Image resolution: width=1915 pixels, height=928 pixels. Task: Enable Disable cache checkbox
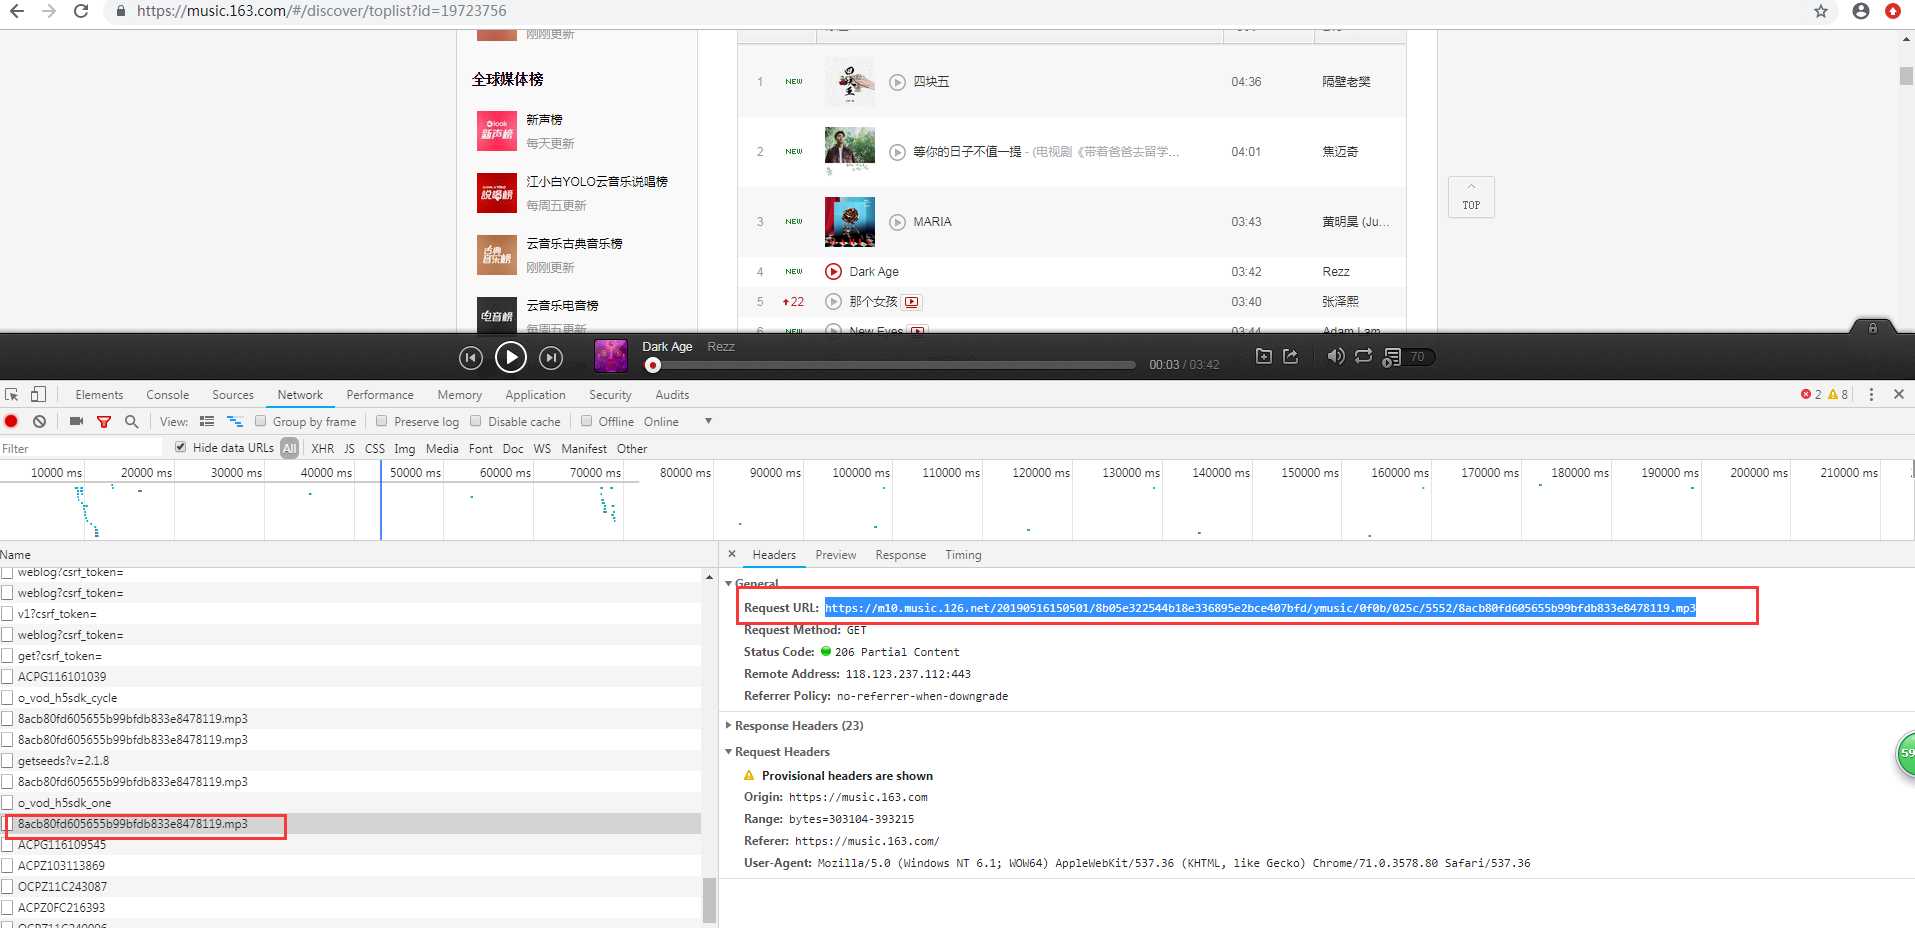(x=476, y=421)
